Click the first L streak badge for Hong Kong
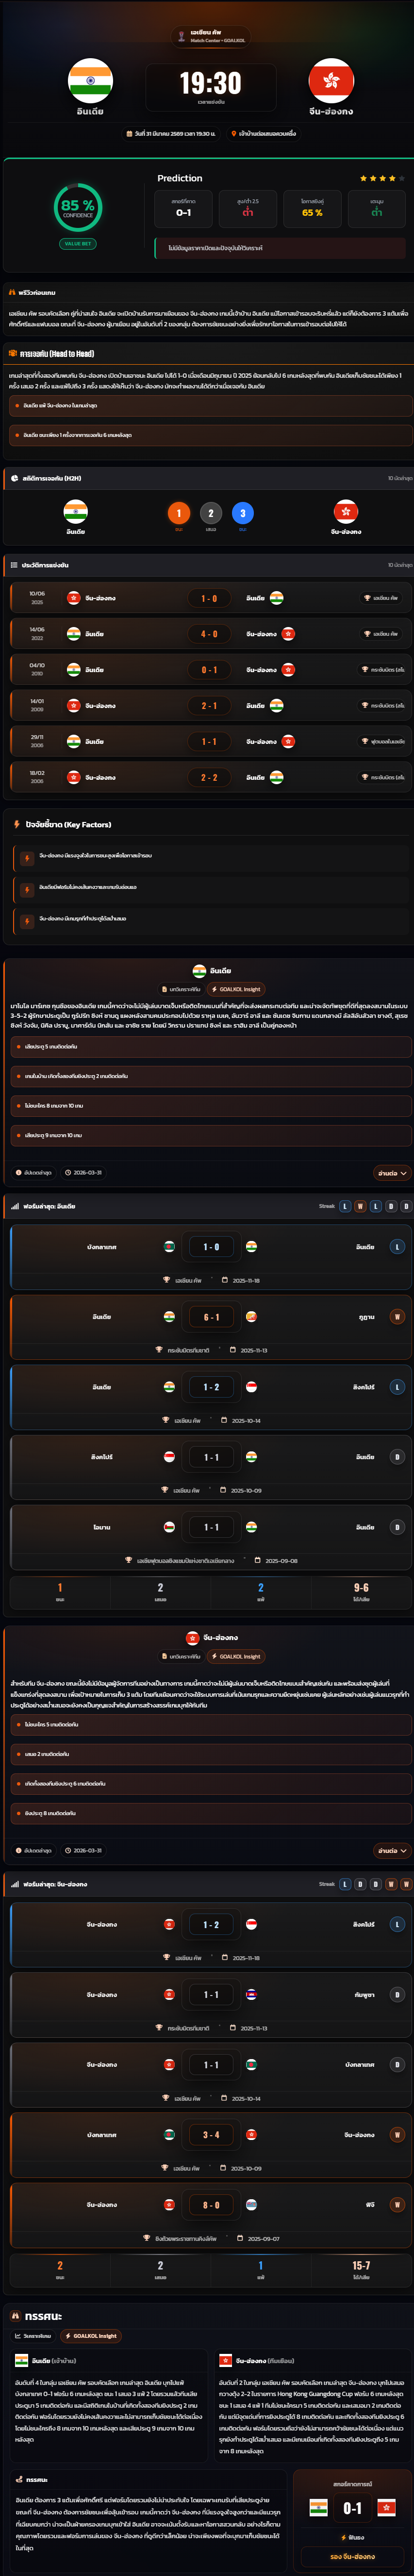Screen dimensions: 414x2576 coord(345,1884)
